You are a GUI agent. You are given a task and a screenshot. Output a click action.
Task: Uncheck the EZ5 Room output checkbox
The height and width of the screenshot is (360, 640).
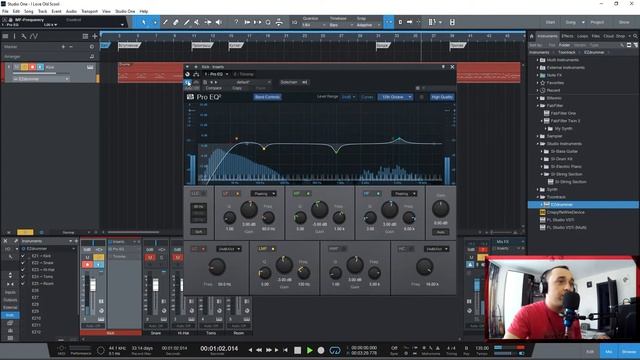pyautogui.click(x=23, y=283)
